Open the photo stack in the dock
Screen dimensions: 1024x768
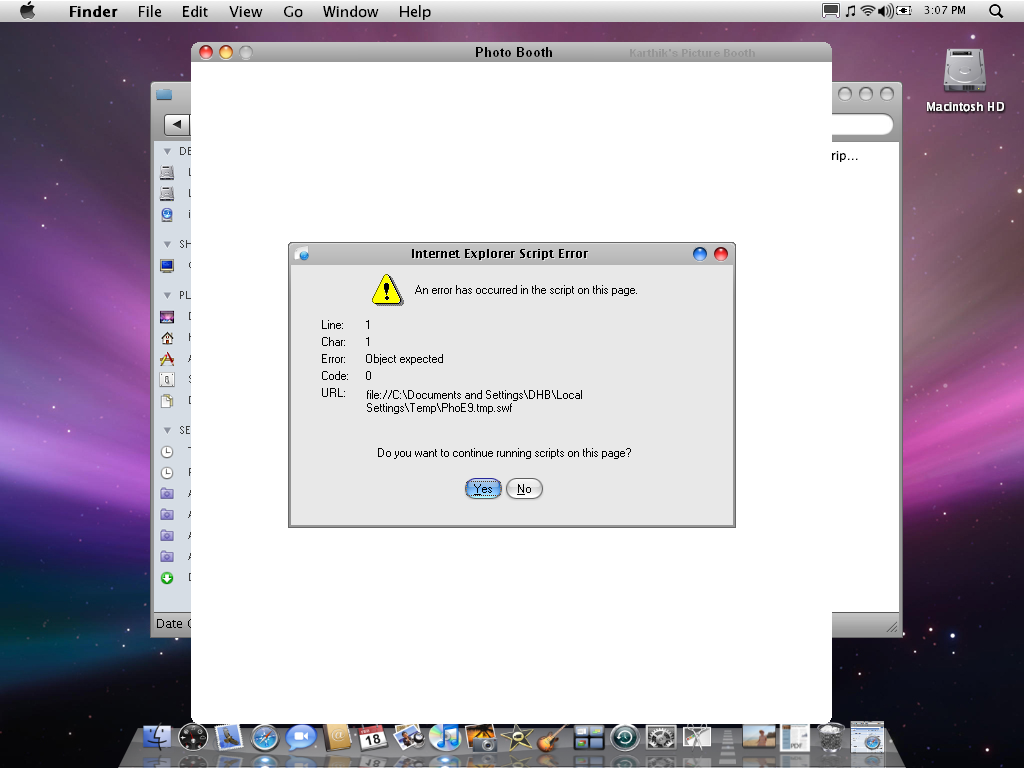pyautogui.click(x=759, y=737)
